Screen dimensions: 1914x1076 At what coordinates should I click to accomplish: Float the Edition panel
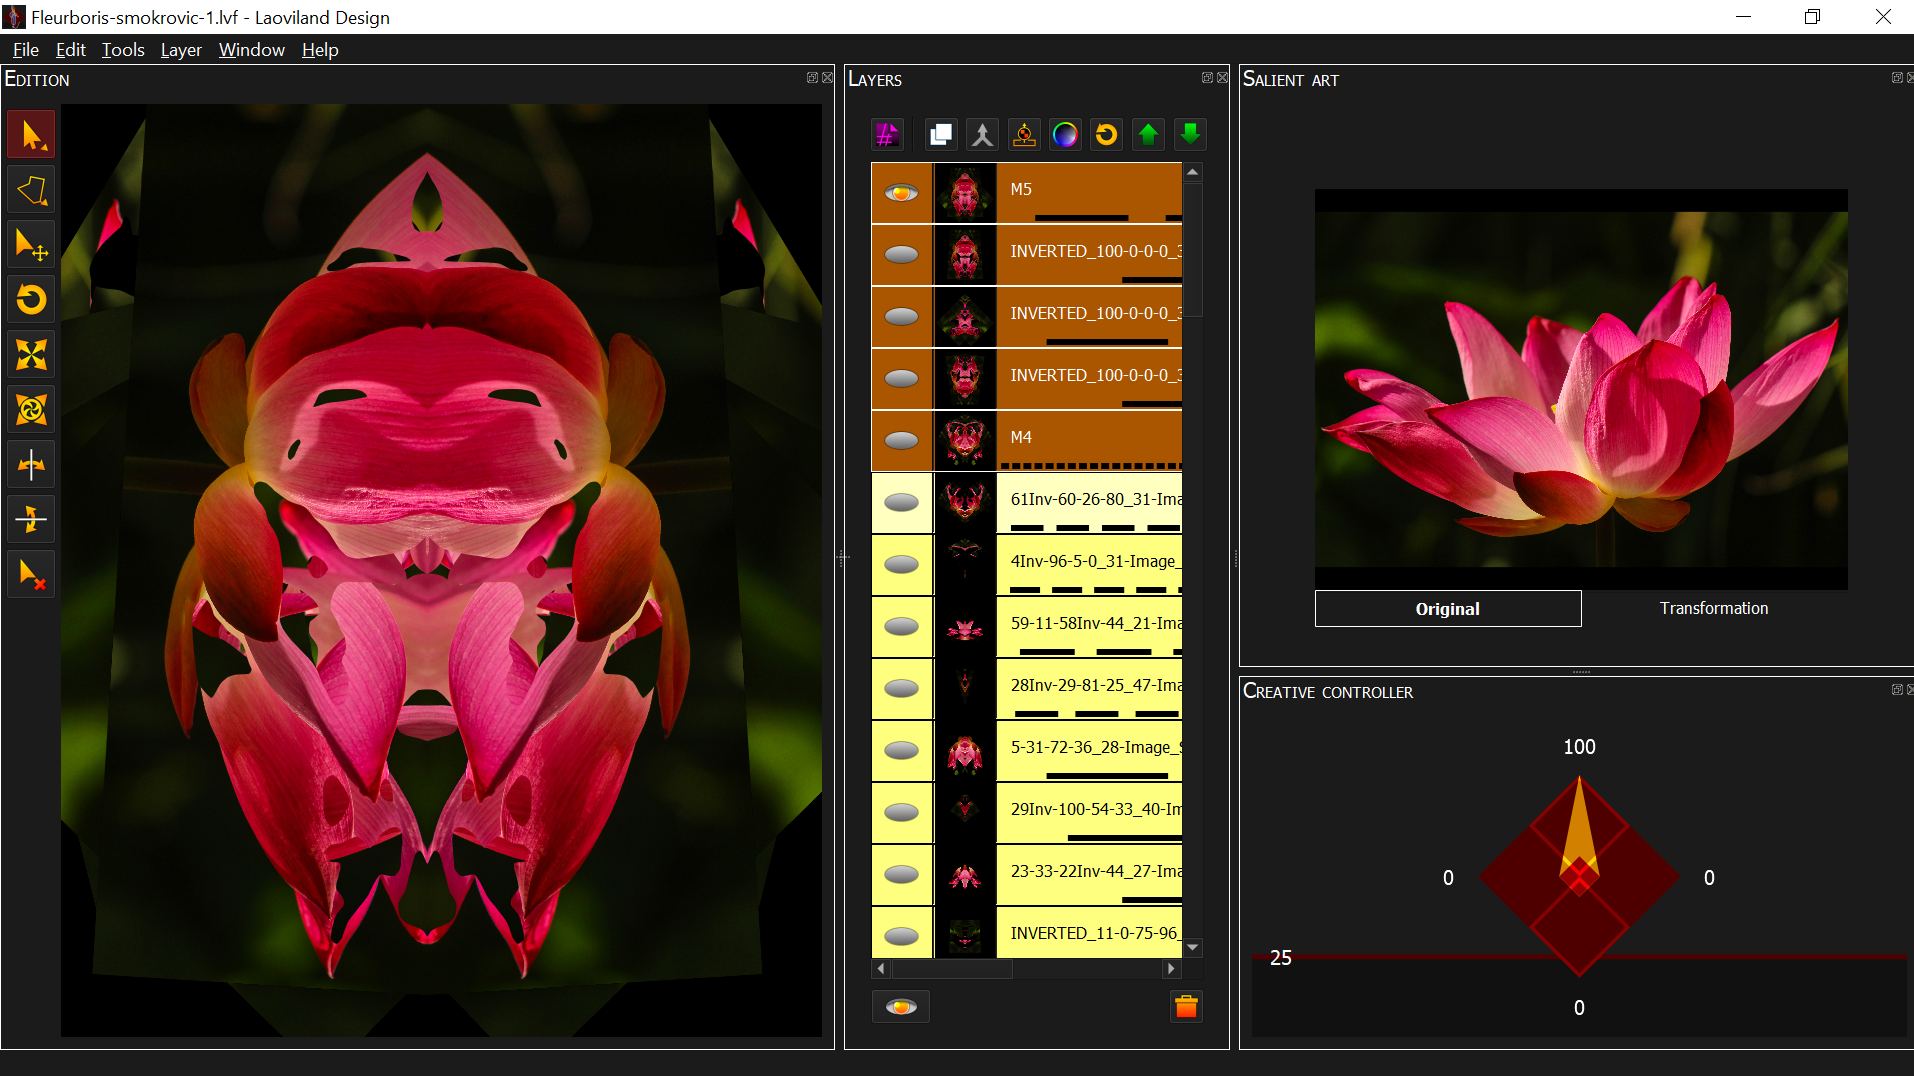pos(812,78)
